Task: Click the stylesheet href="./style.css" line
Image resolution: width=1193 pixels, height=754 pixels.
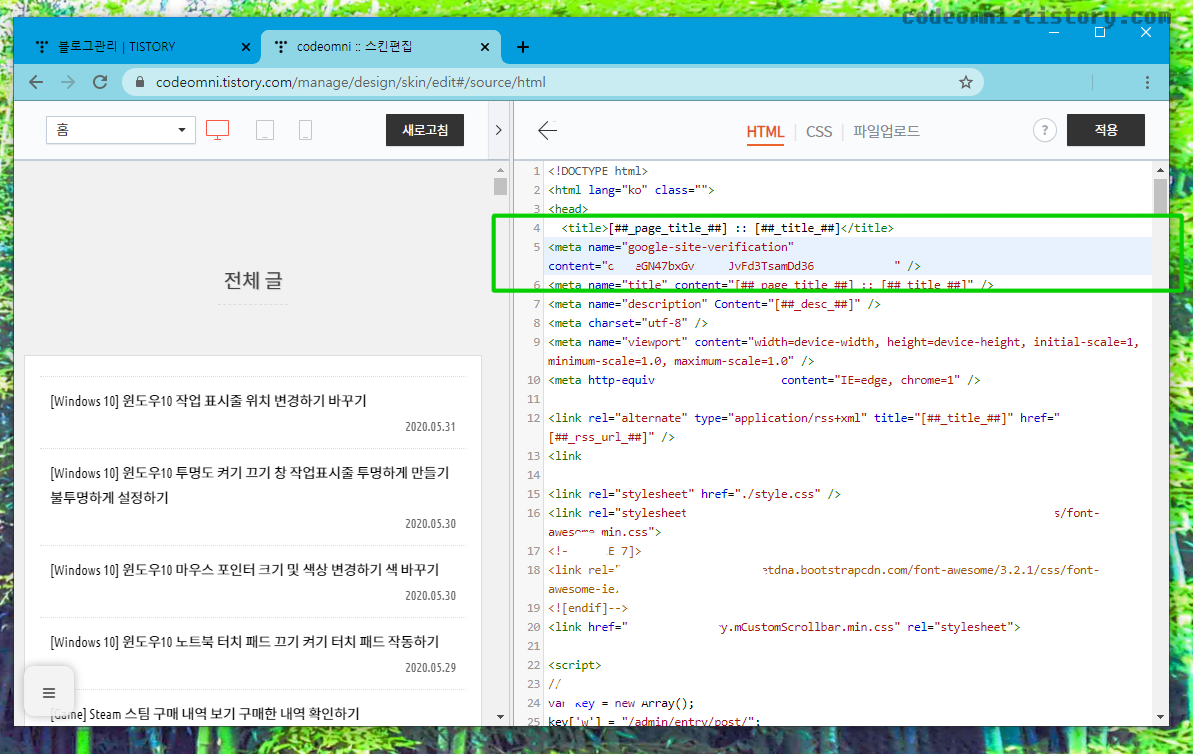Action: [x=694, y=495]
